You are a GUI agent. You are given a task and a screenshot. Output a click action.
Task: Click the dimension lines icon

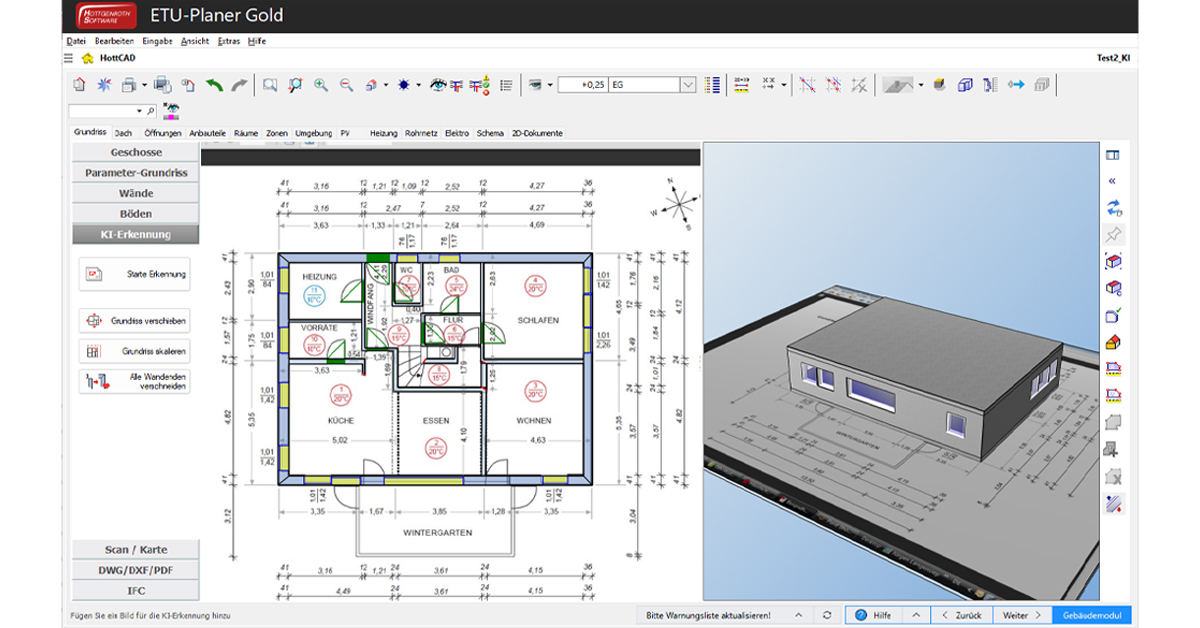(x=741, y=85)
